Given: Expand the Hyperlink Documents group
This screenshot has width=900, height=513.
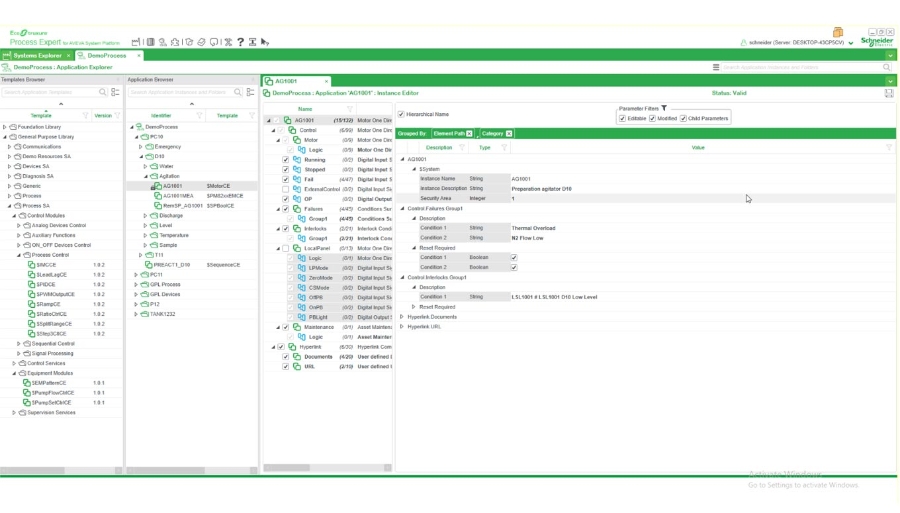Looking at the screenshot, I should (x=402, y=317).
